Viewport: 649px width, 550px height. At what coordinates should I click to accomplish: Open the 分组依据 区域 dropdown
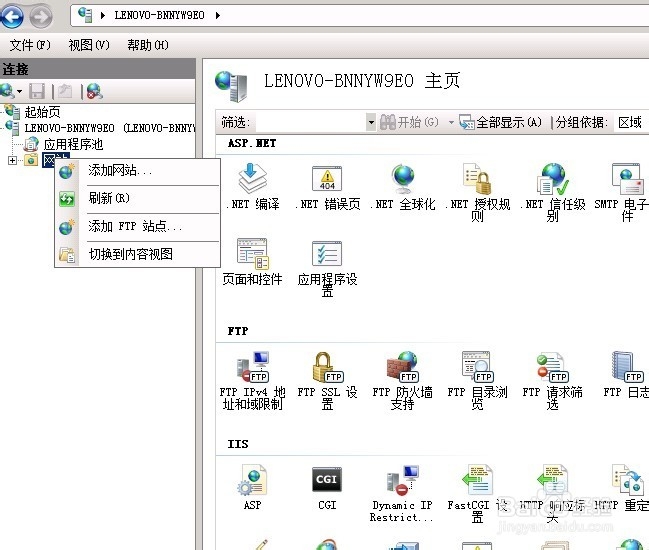coord(631,122)
